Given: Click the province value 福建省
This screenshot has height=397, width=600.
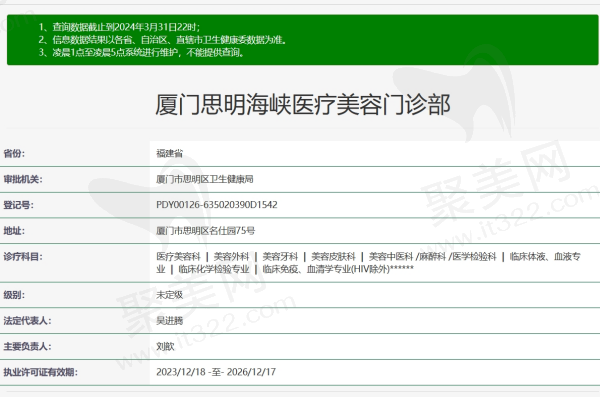Looking at the screenshot, I should [x=170, y=154].
